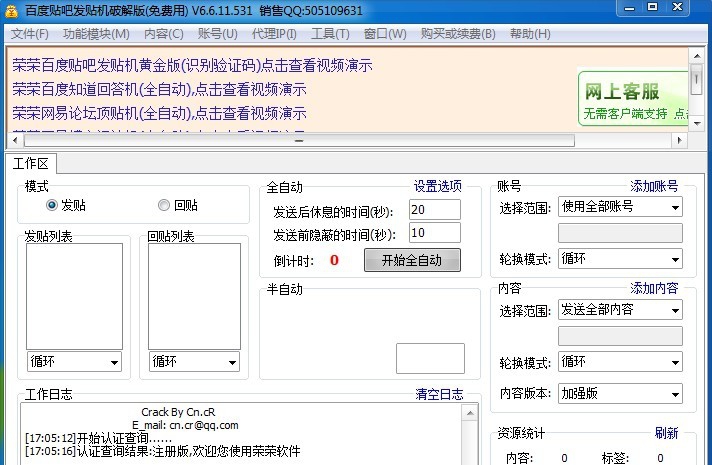This screenshot has height=465, width=712.
Task: Click the disabled field below 内容 选择范围
Action: pyautogui.click(x=620, y=336)
